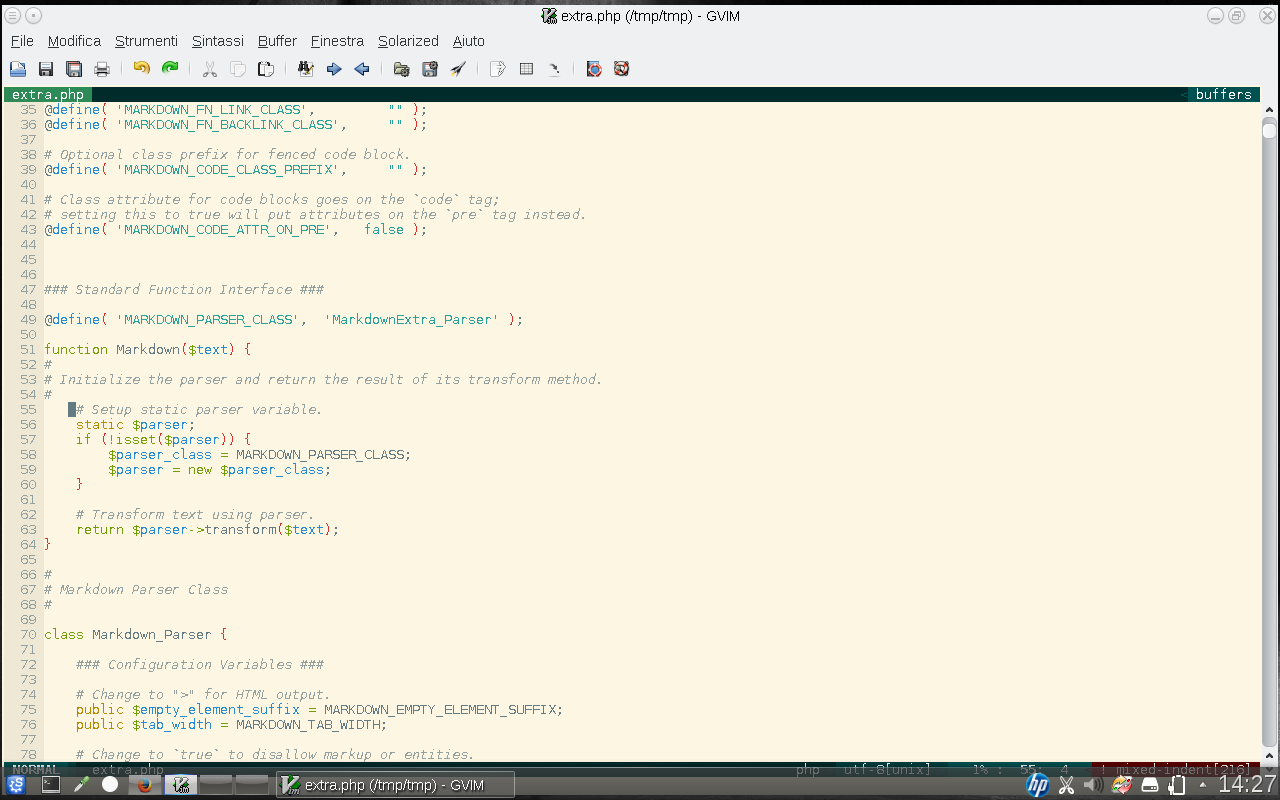Cut selection using the scissors toolbar icon
Screen dimensions: 1280x800
[x=210, y=69]
